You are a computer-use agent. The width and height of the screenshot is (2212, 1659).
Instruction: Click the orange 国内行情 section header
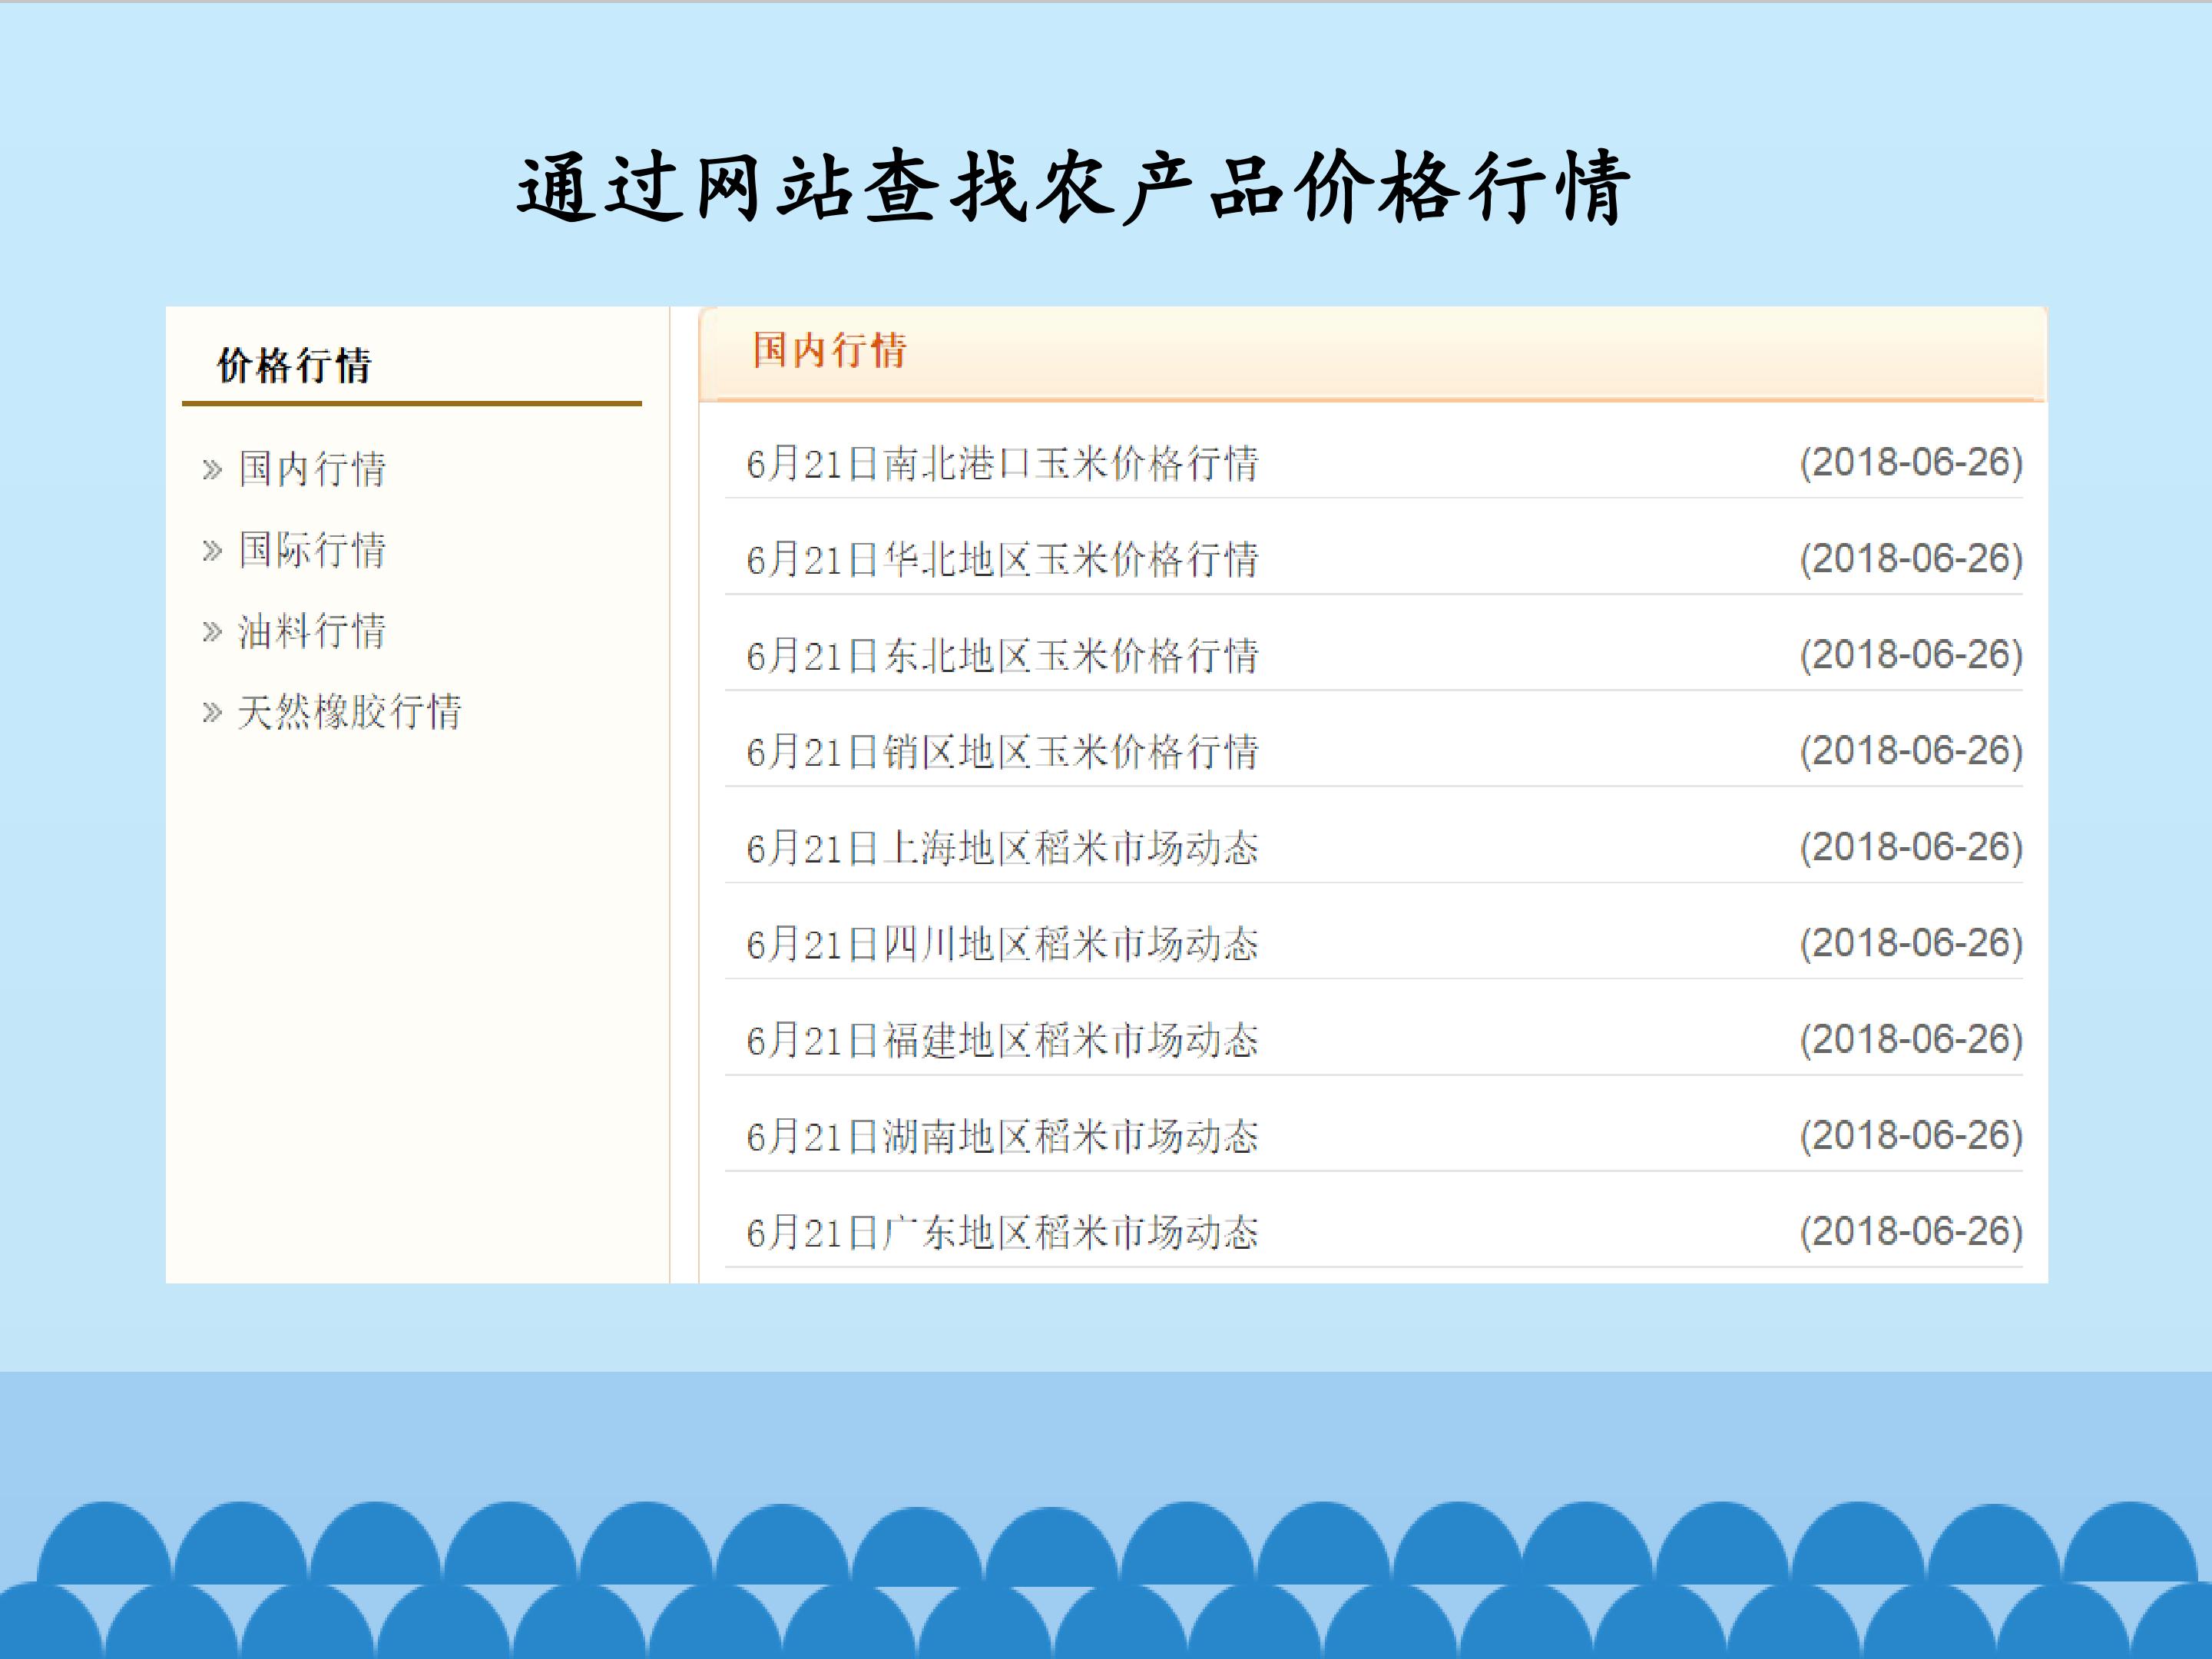coord(829,351)
